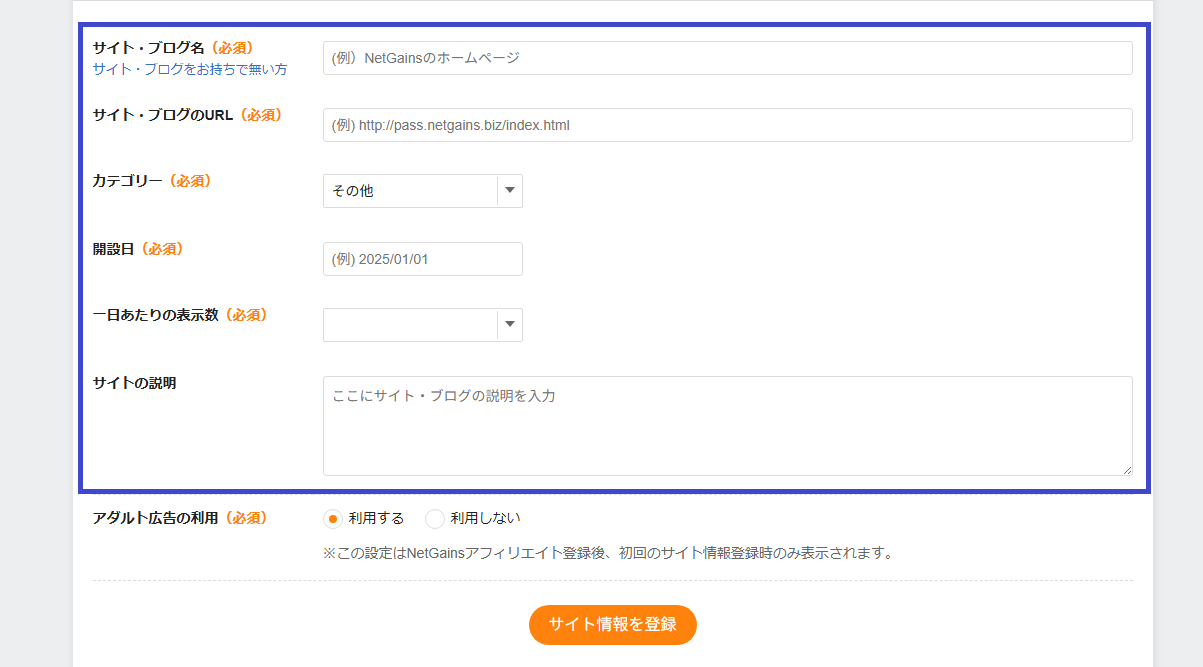Open the サイト・ブログをお持ちで無い方 link
The width and height of the screenshot is (1203, 667).
[x=190, y=69]
